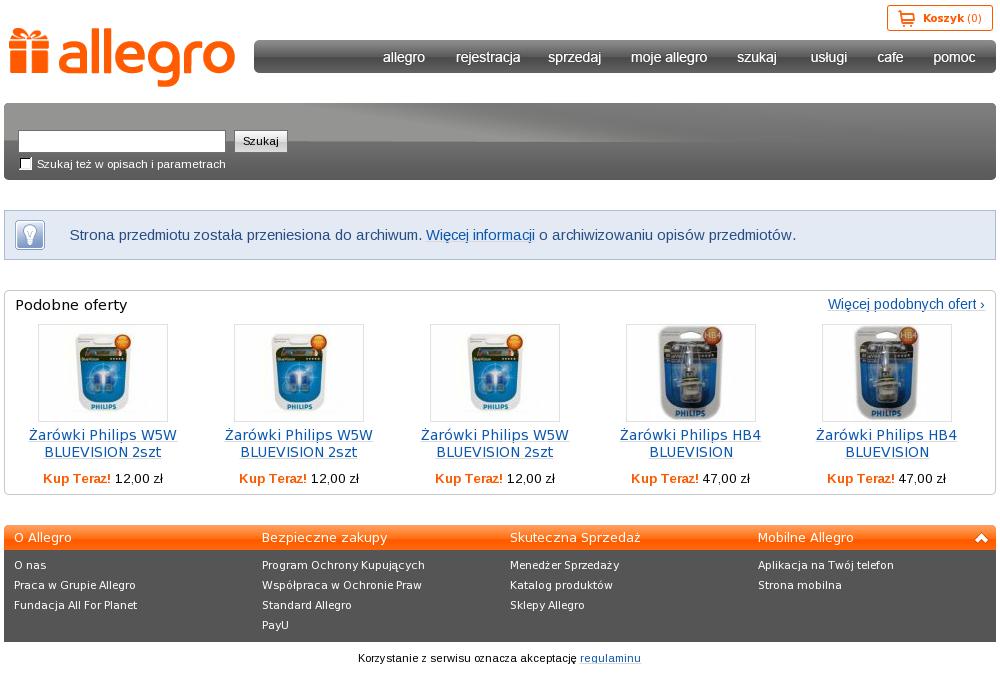Open second Żarówki Philips W5W title link
Viewport: 1000px width, 678px height.
pyautogui.click(x=298, y=443)
